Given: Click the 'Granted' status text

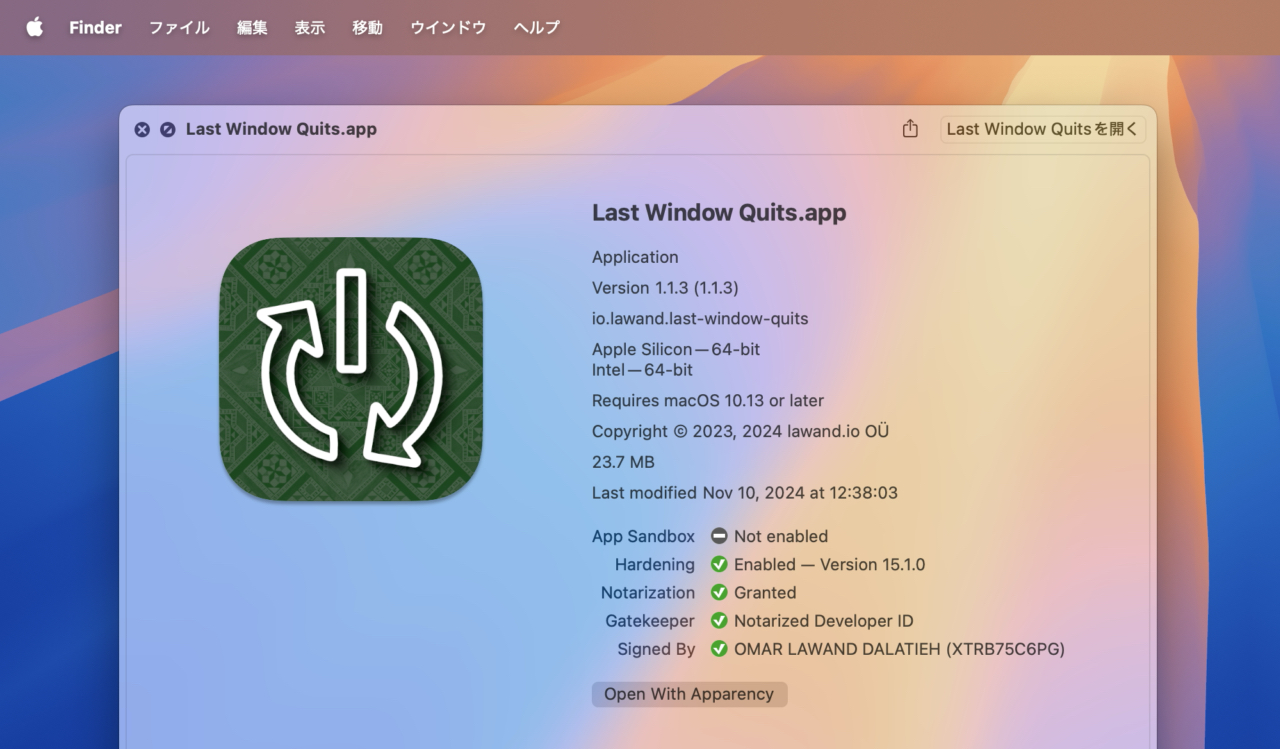Looking at the screenshot, I should [x=765, y=593].
